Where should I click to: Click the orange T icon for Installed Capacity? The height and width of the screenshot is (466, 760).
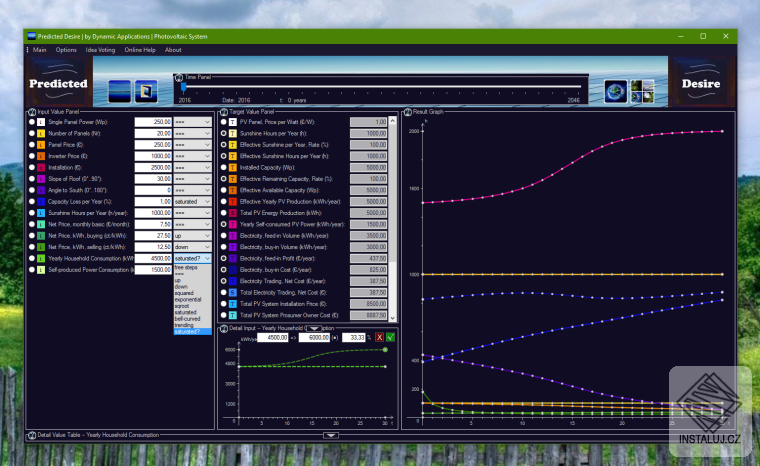(233, 167)
